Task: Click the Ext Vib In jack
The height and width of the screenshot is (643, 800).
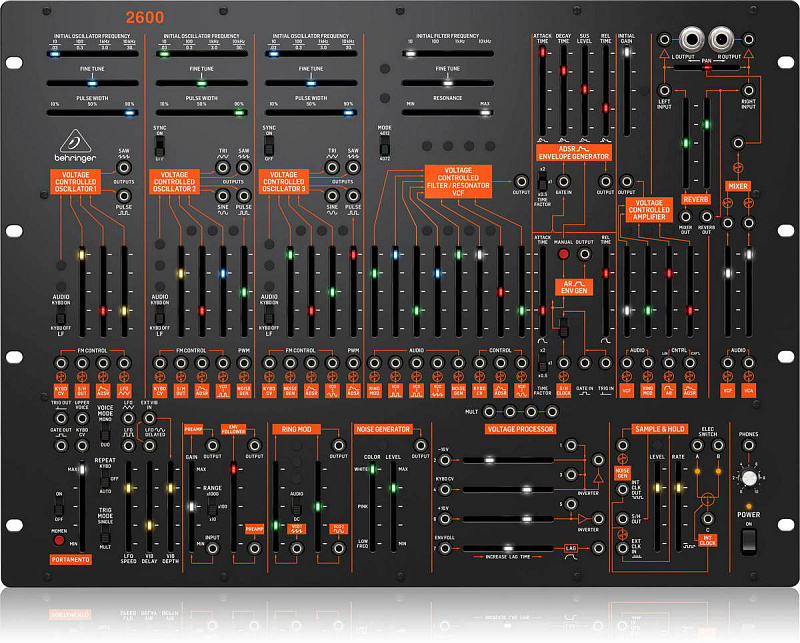Action: pyautogui.click(x=150, y=418)
